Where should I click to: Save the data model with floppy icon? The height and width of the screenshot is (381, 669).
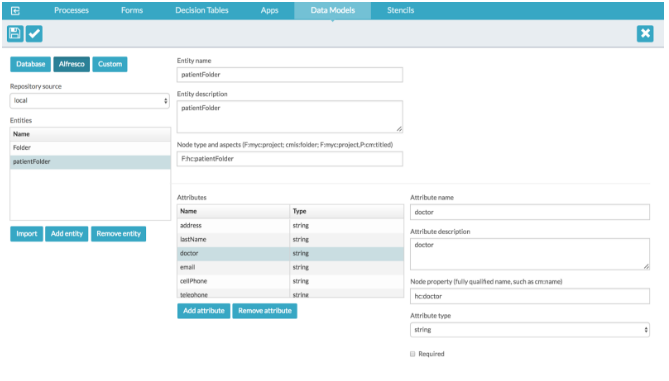click(15, 33)
